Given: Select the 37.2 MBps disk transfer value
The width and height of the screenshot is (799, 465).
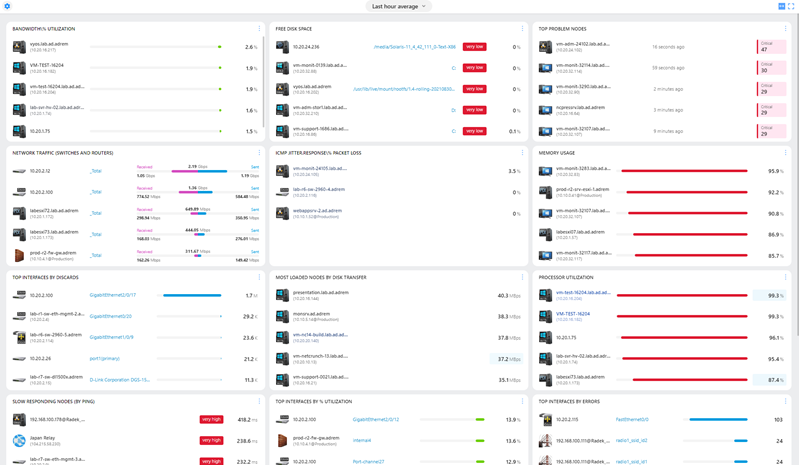Looking at the screenshot, I should [x=509, y=359].
